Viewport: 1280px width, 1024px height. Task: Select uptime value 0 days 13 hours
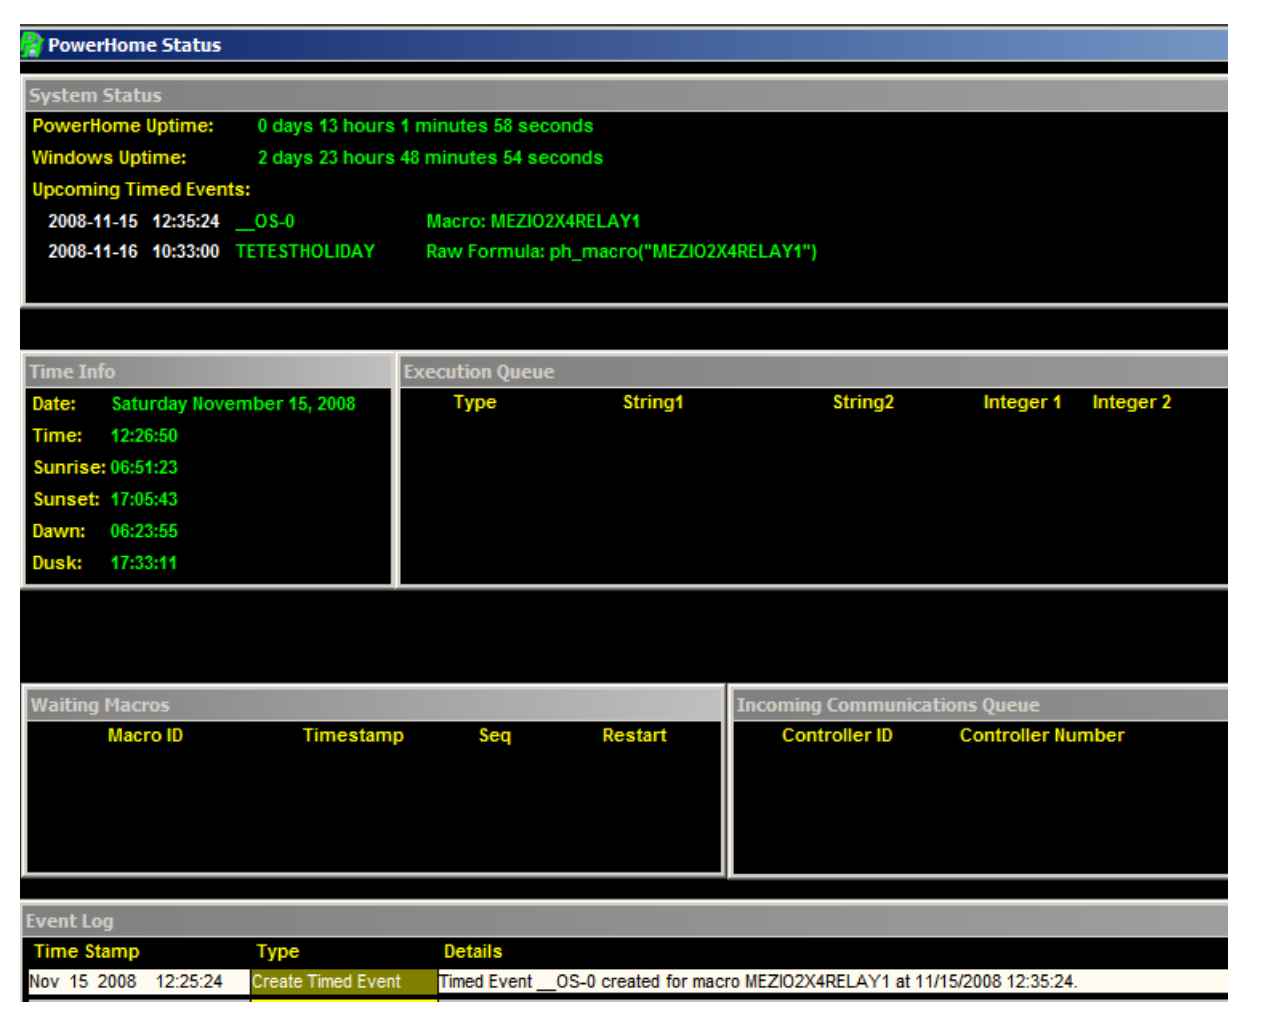[x=425, y=126]
